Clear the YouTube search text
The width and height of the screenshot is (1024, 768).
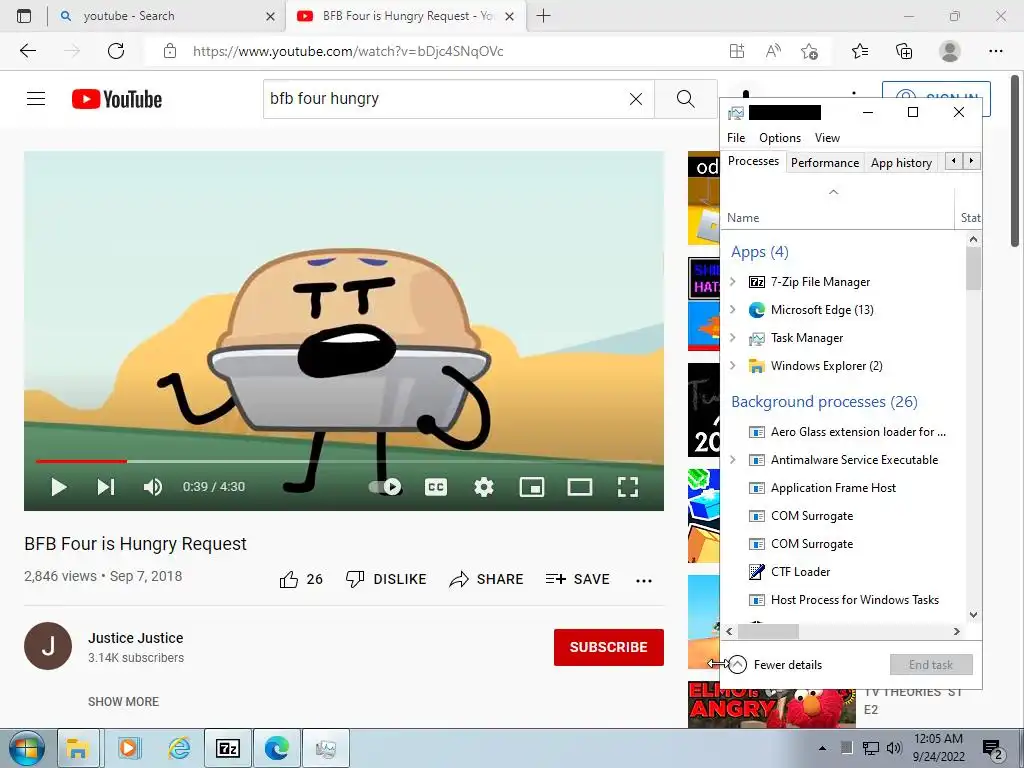click(x=635, y=99)
